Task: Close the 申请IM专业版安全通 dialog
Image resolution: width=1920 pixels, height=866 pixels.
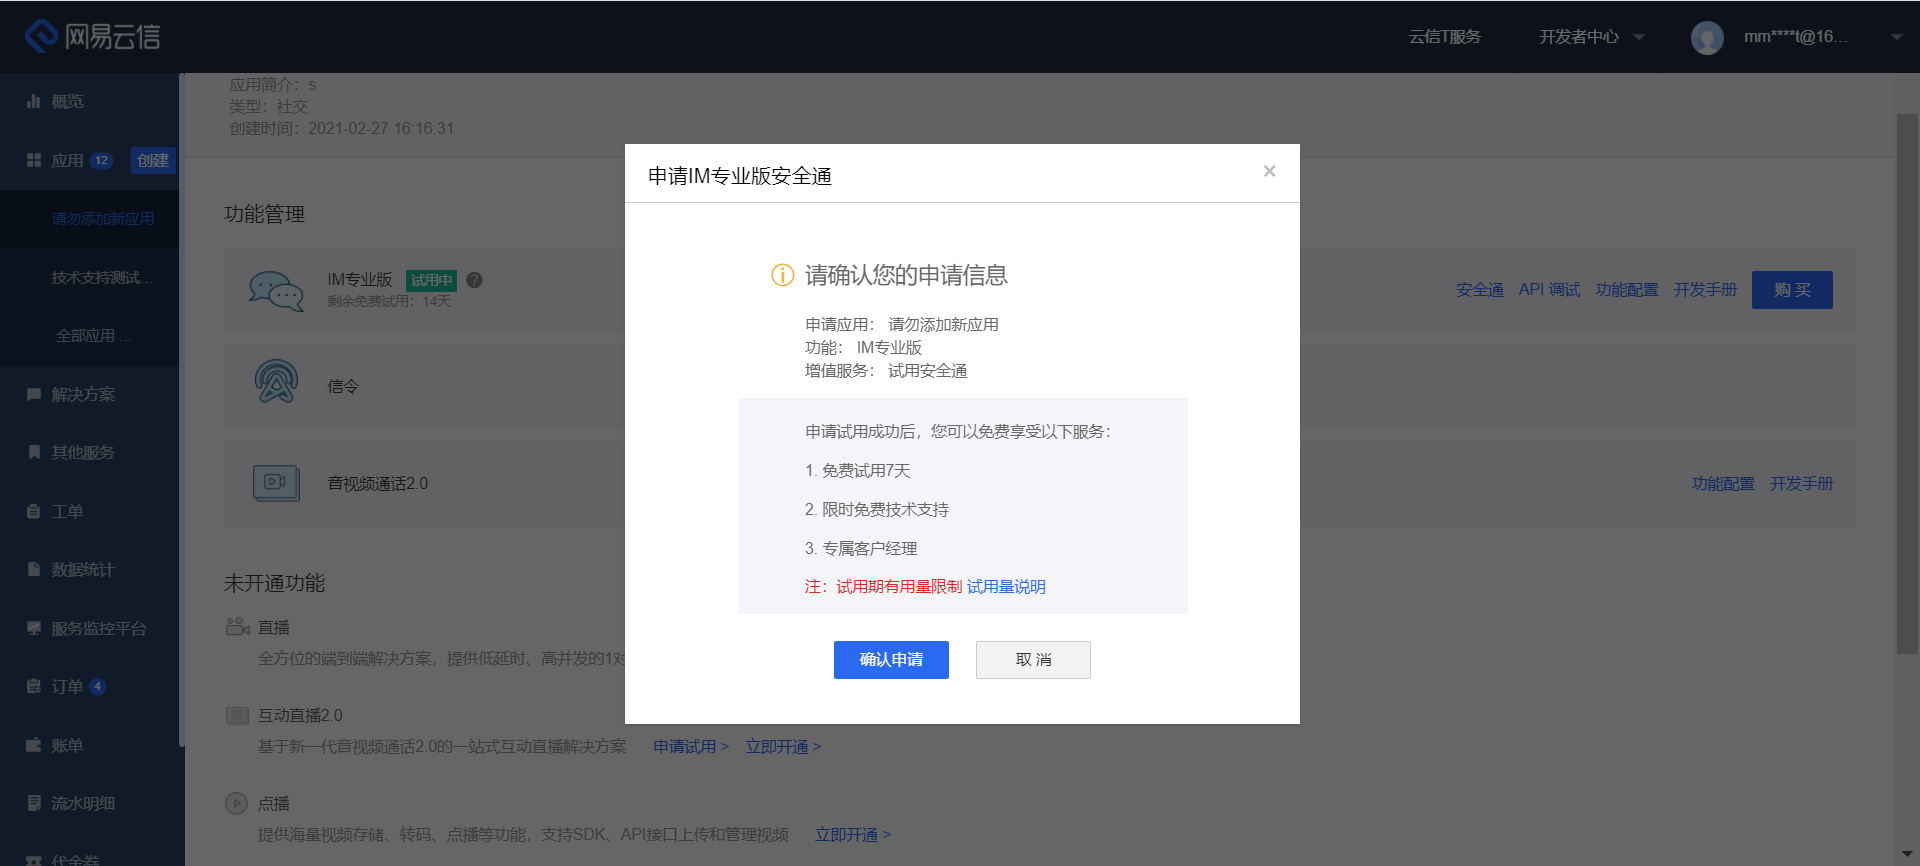Action: click(1269, 171)
